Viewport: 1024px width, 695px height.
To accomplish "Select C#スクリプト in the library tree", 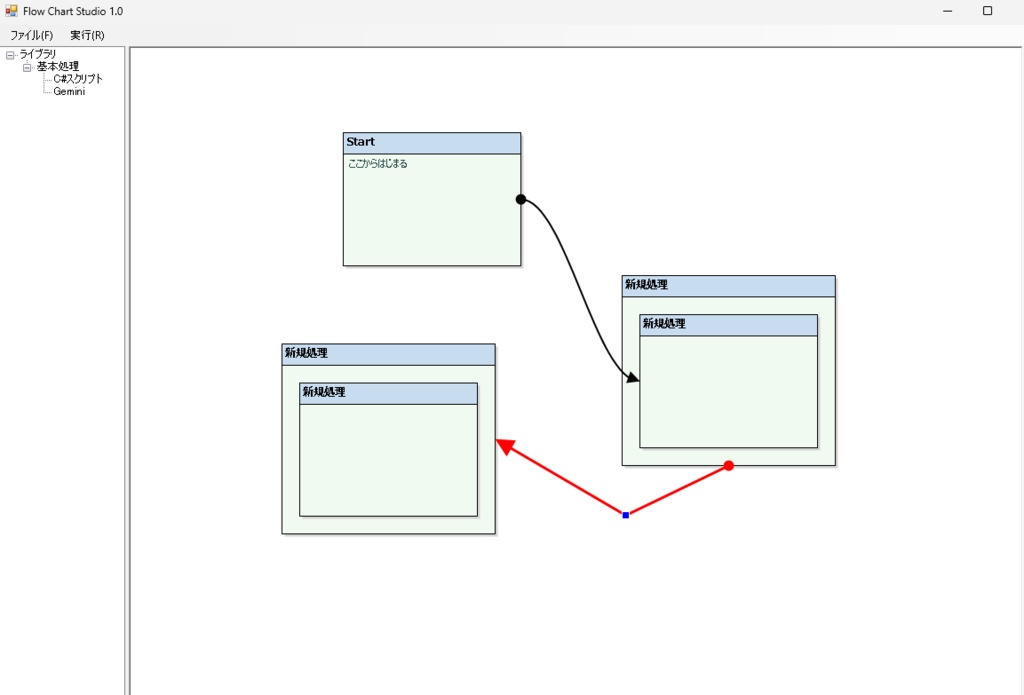I will point(75,78).
